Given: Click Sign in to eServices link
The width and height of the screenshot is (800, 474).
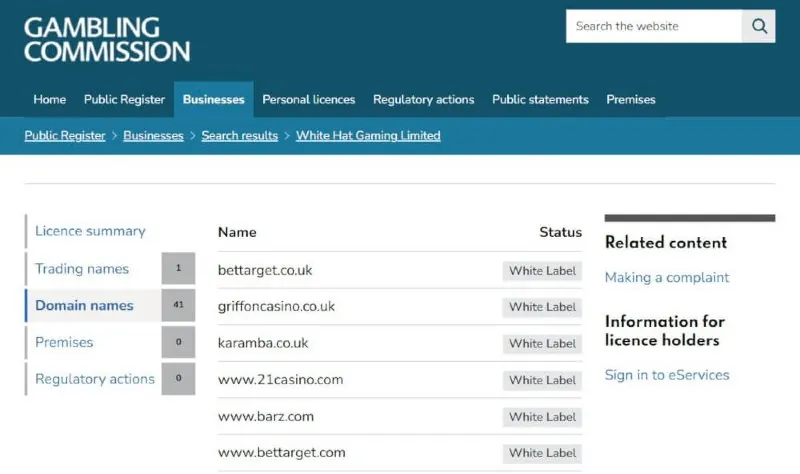Looking at the screenshot, I should [x=667, y=375].
